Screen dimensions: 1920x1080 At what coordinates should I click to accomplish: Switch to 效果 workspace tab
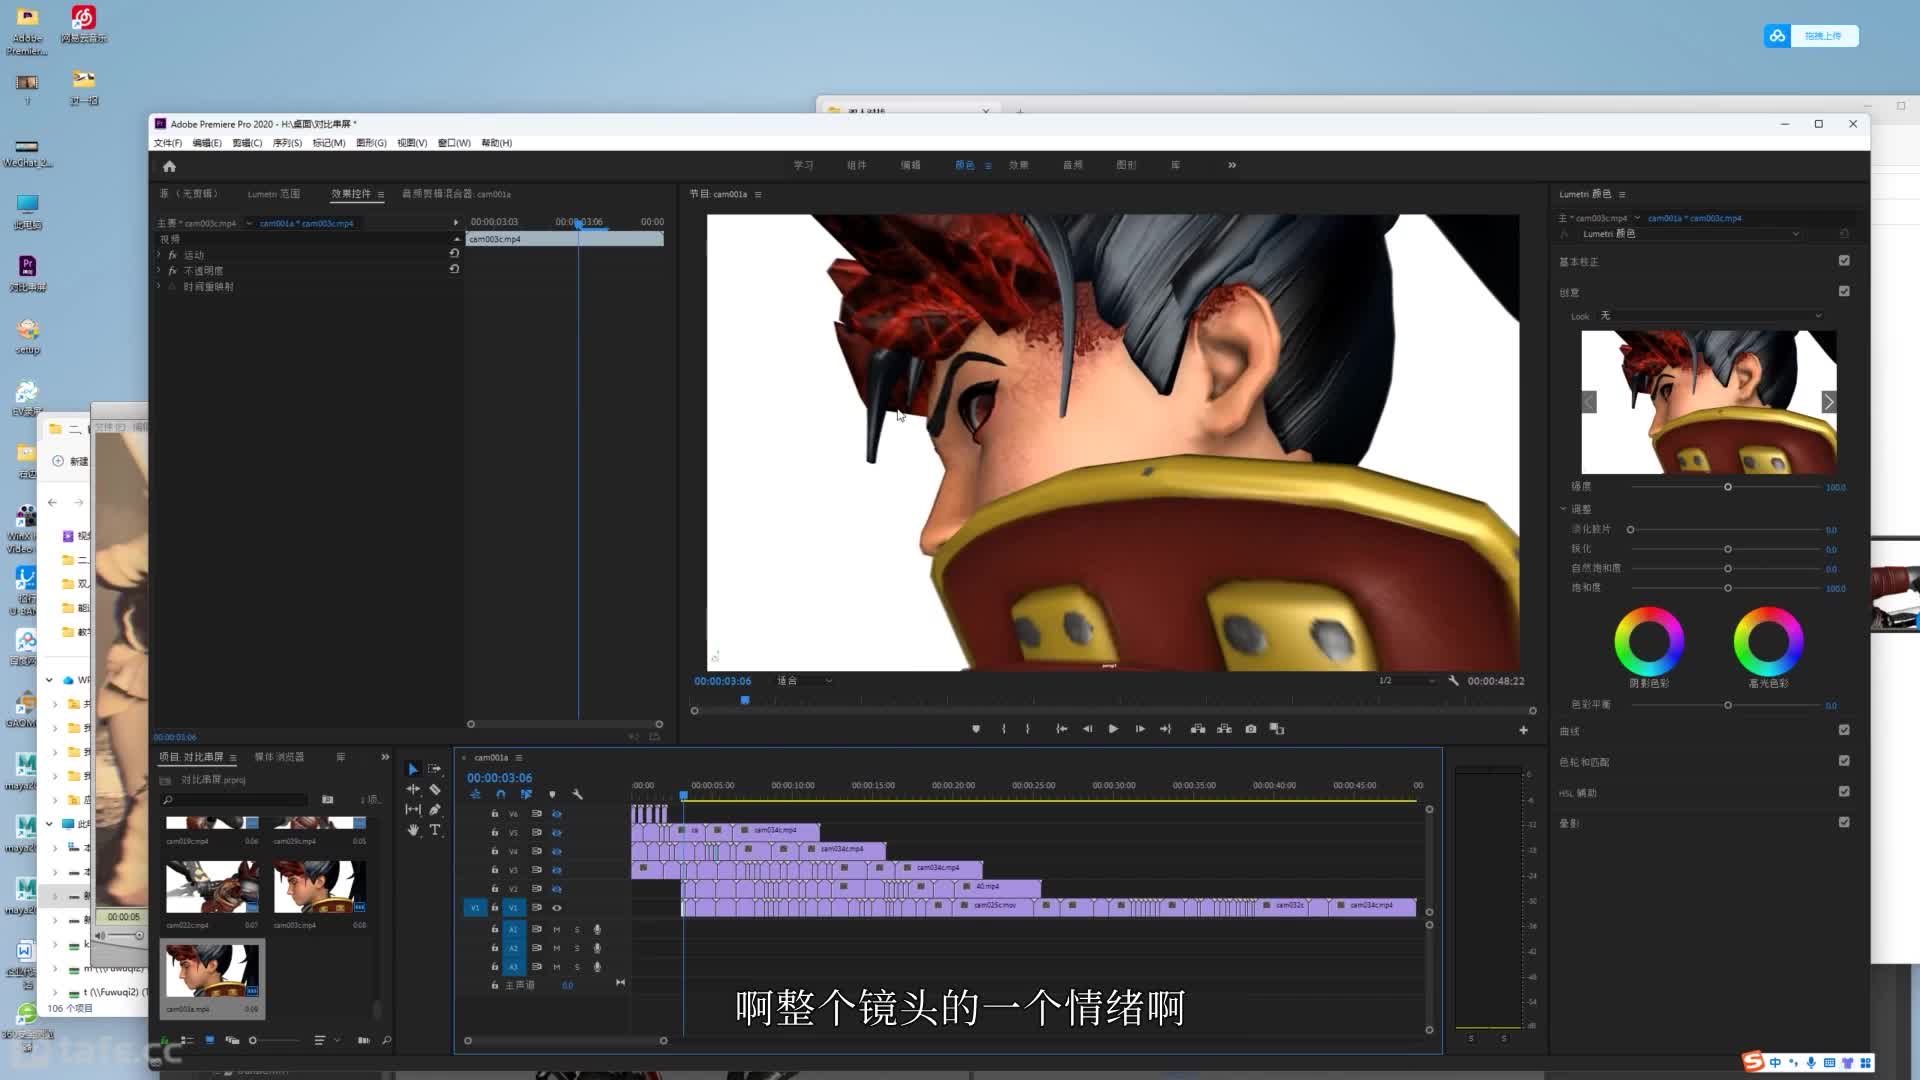[1018, 165]
